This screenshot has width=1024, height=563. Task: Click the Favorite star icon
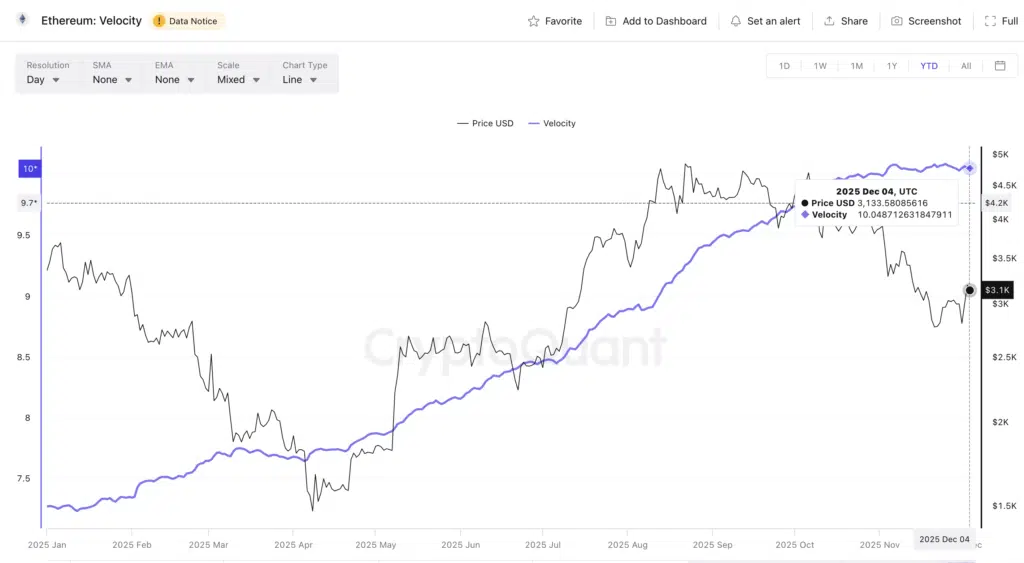tap(533, 21)
